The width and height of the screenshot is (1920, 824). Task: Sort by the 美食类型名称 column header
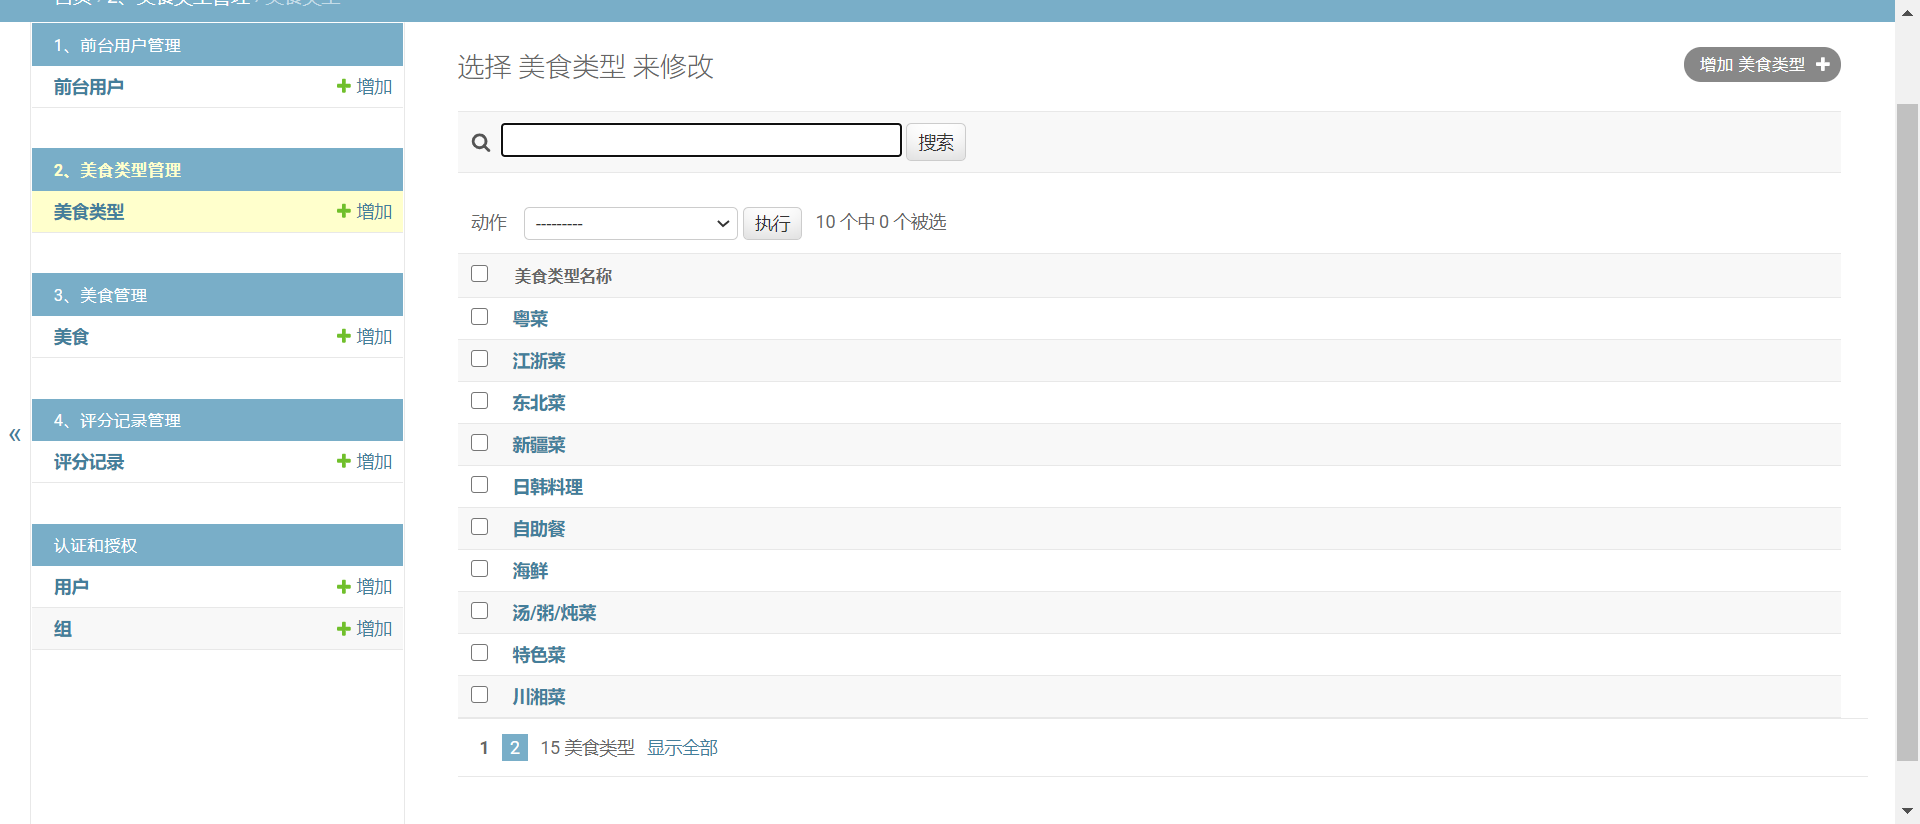pyautogui.click(x=563, y=276)
